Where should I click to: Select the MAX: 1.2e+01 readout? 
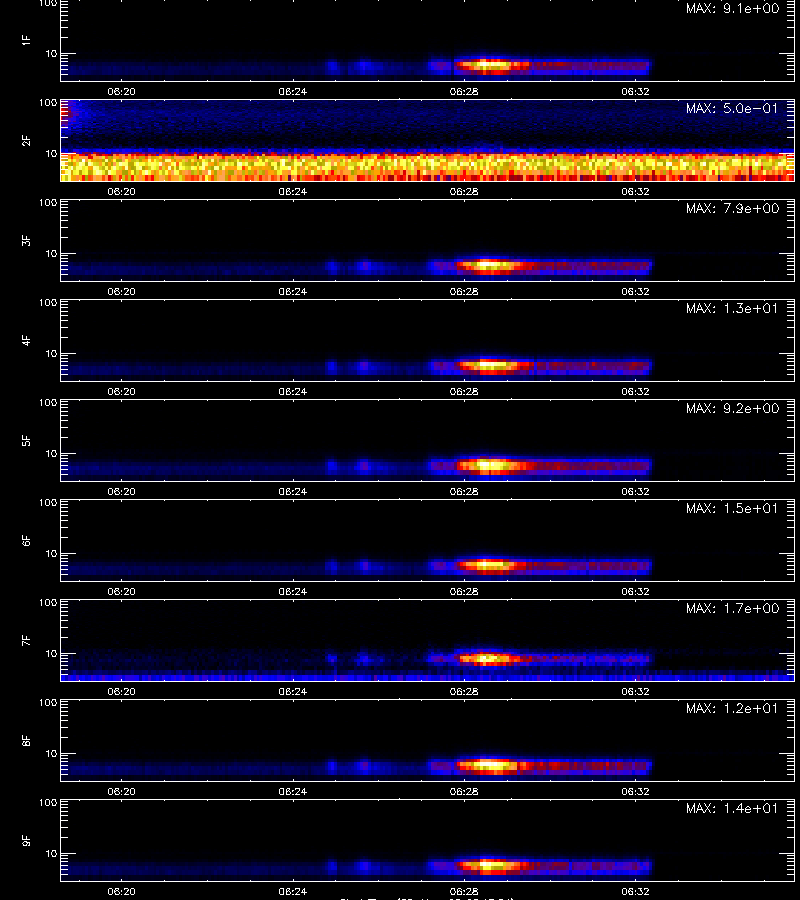click(x=732, y=708)
